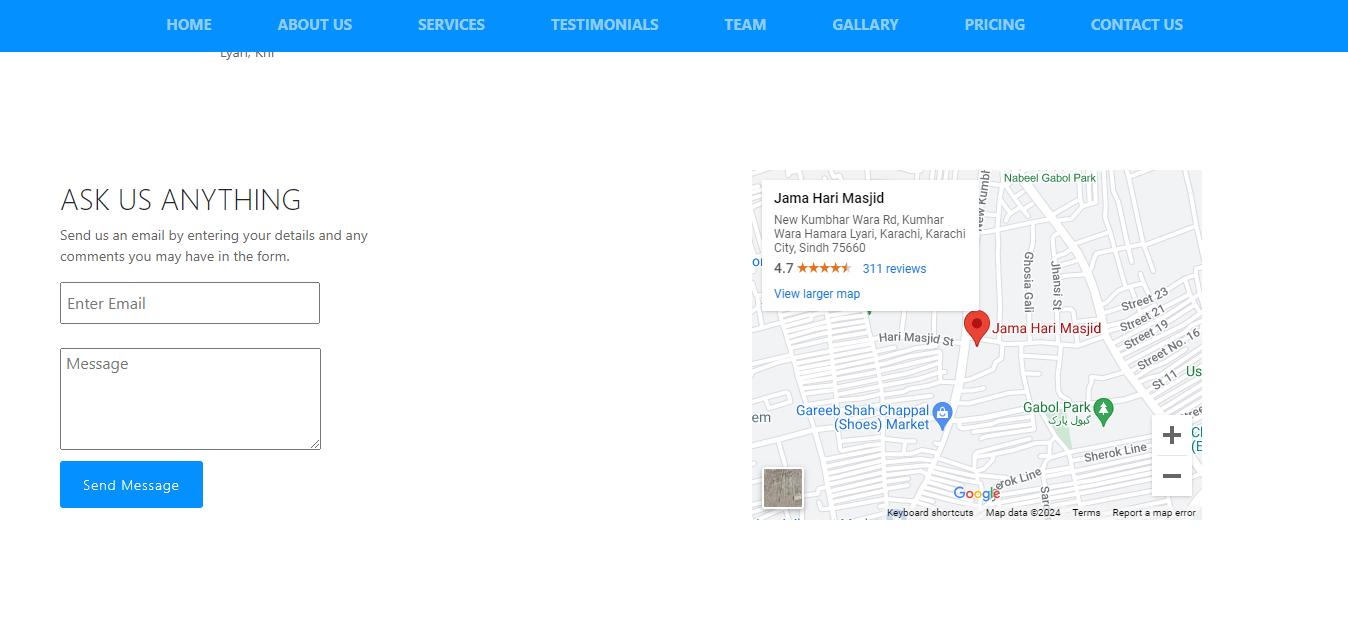The width and height of the screenshot is (1348, 636).
Task: Open the GALLARY navigation link
Action: 865,25
